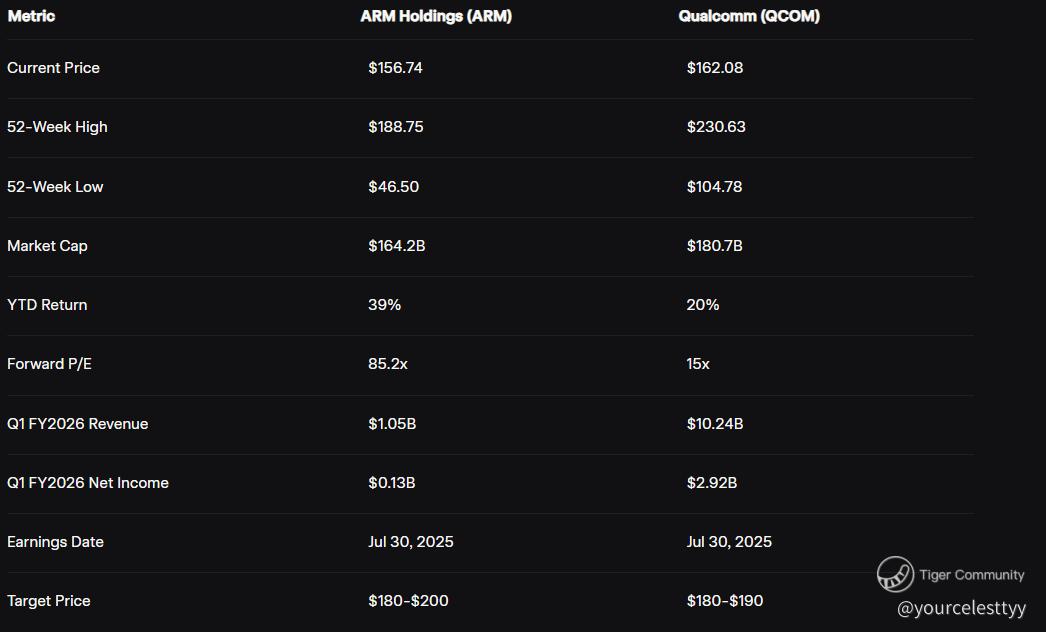Screen dimensions: 1046x632
Task: Click Qualcomm's 52-week high $230.63
Action: point(716,127)
